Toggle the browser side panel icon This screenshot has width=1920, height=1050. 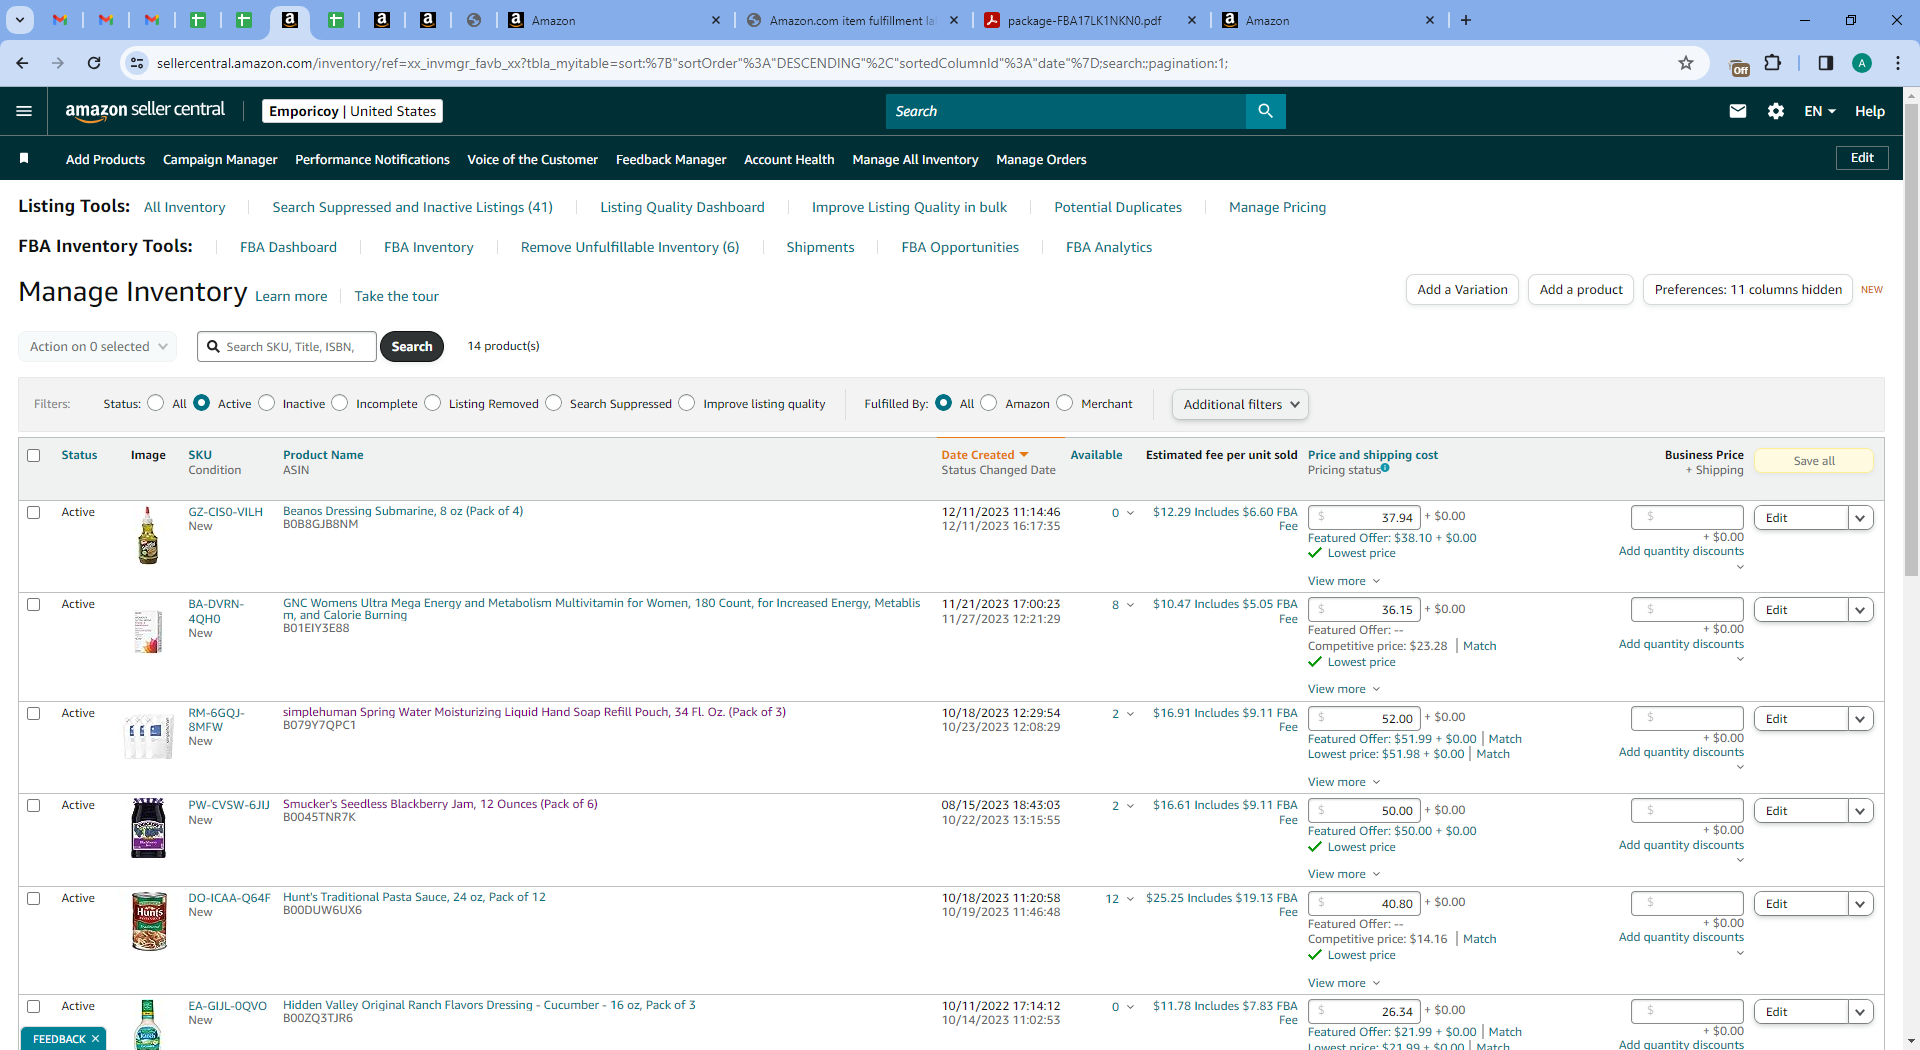(1826, 63)
